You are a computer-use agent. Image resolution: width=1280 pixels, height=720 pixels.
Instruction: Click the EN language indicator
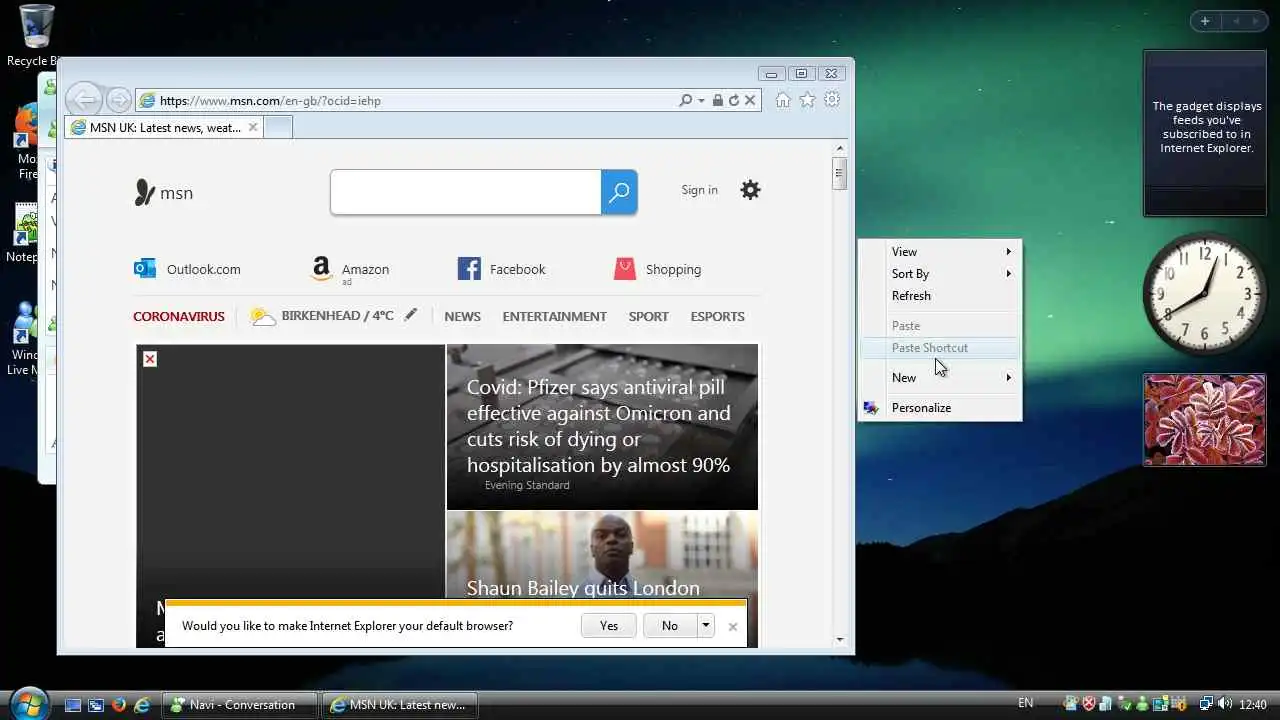pyautogui.click(x=1026, y=704)
